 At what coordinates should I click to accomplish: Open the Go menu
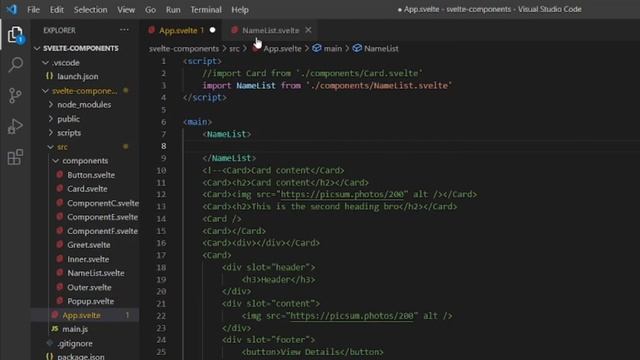(x=150, y=9)
